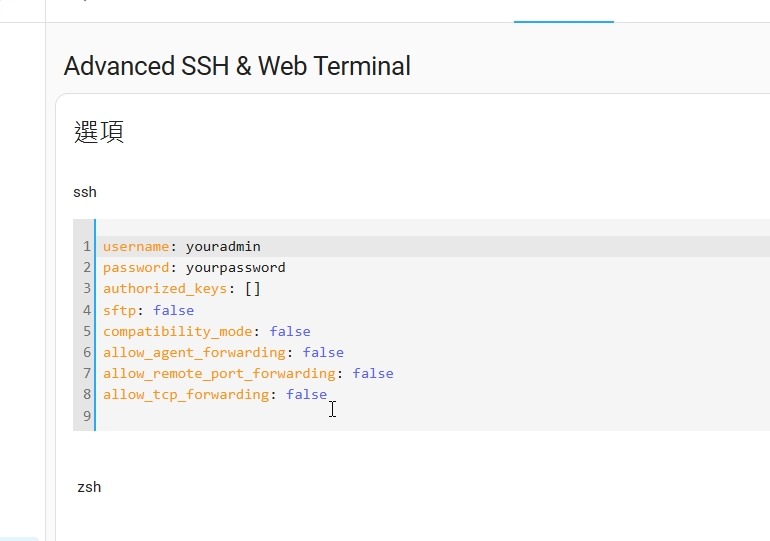The image size is (770, 541).
Task: Click the allow_agent_forwarding 'false' value
Action: (322, 352)
